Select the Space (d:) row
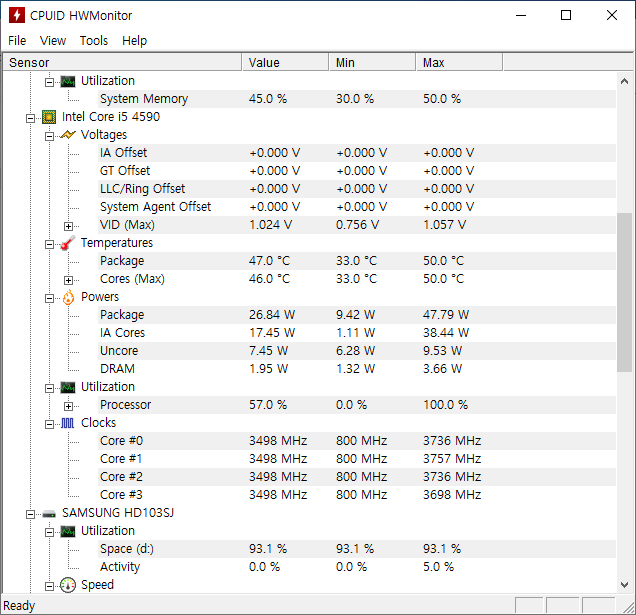 coord(357,549)
